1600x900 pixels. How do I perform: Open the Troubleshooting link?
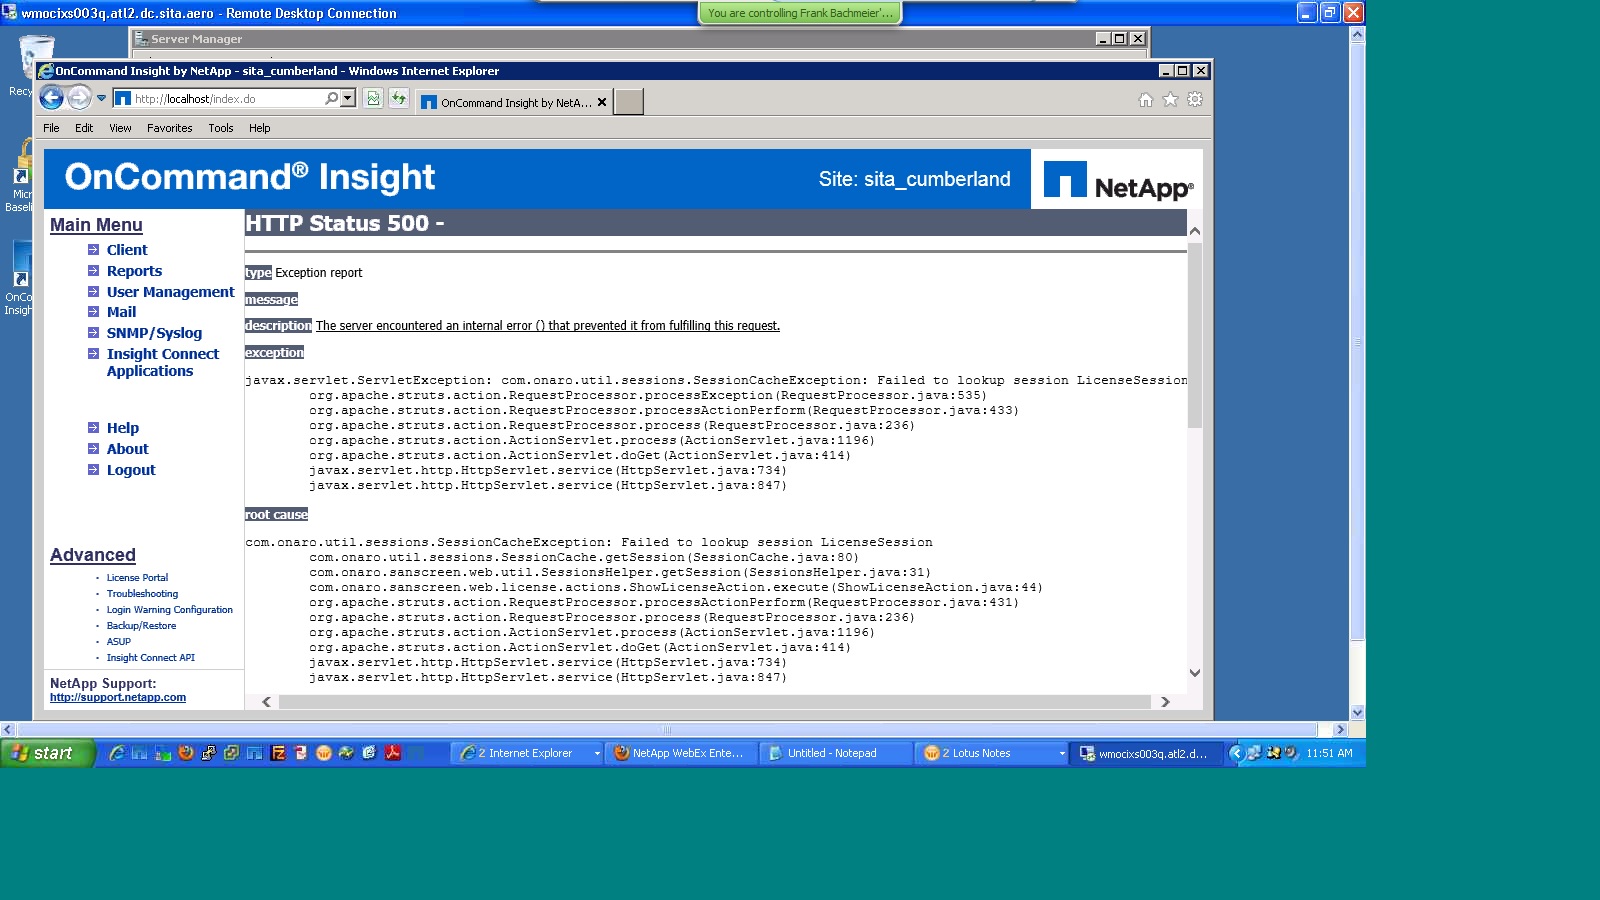(142, 594)
